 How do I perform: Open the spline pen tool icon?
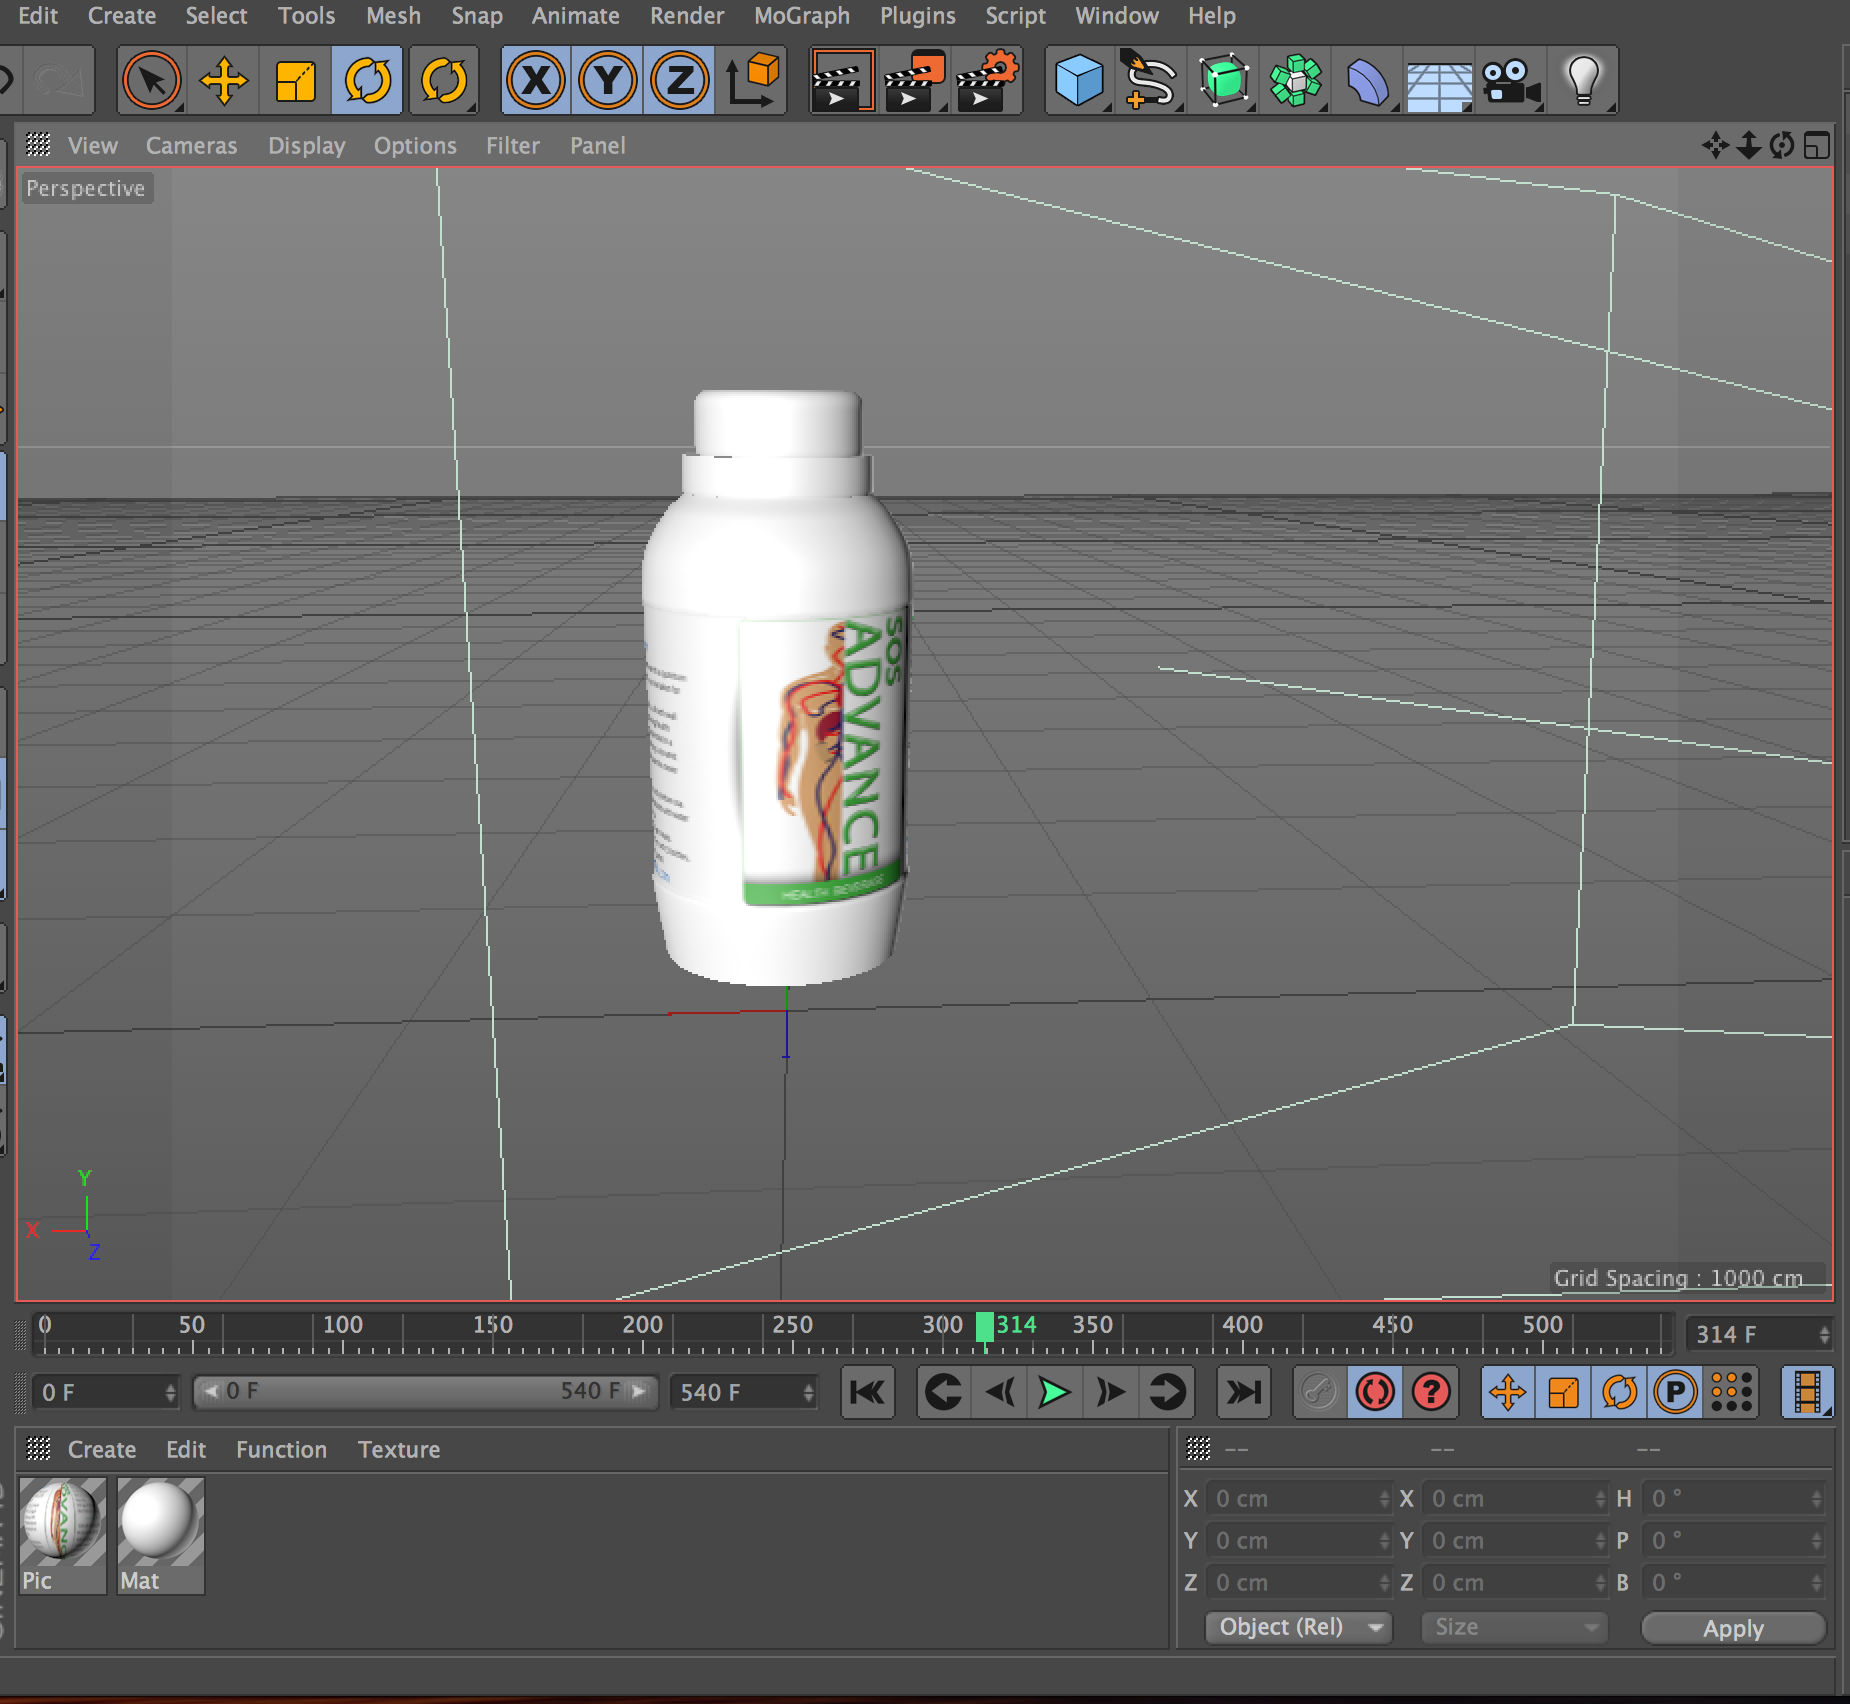pos(1151,80)
